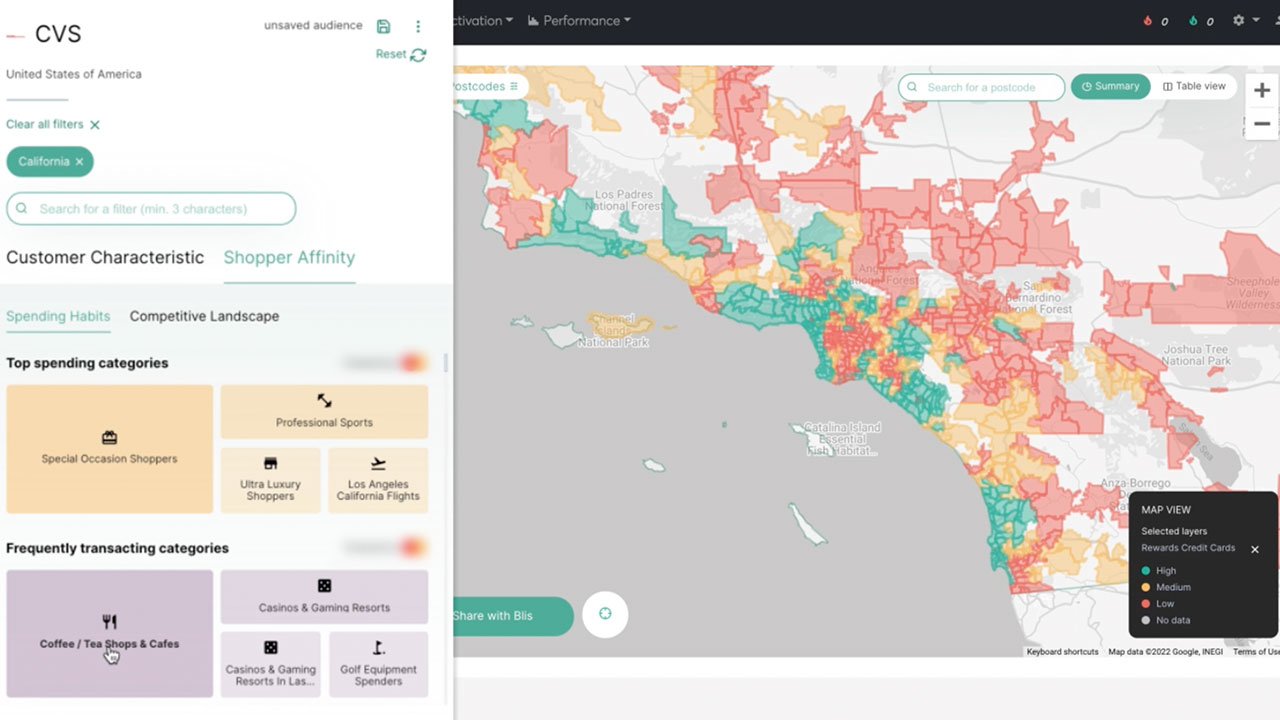Image resolution: width=1280 pixels, height=720 pixels.
Task: Remove the California filter chip
Action: (x=79, y=161)
